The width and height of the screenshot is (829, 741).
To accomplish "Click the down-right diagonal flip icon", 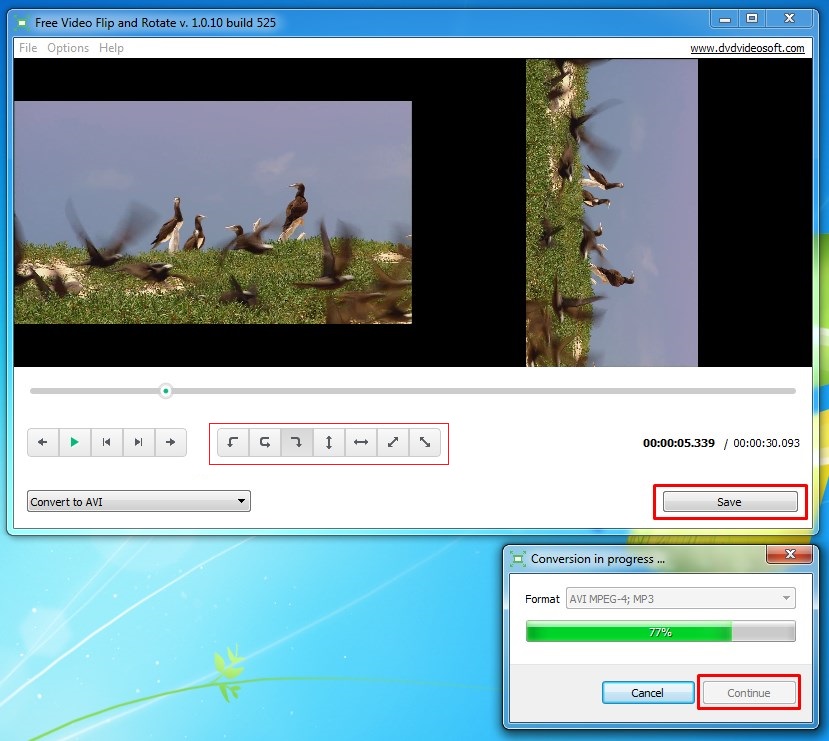I will 425,442.
